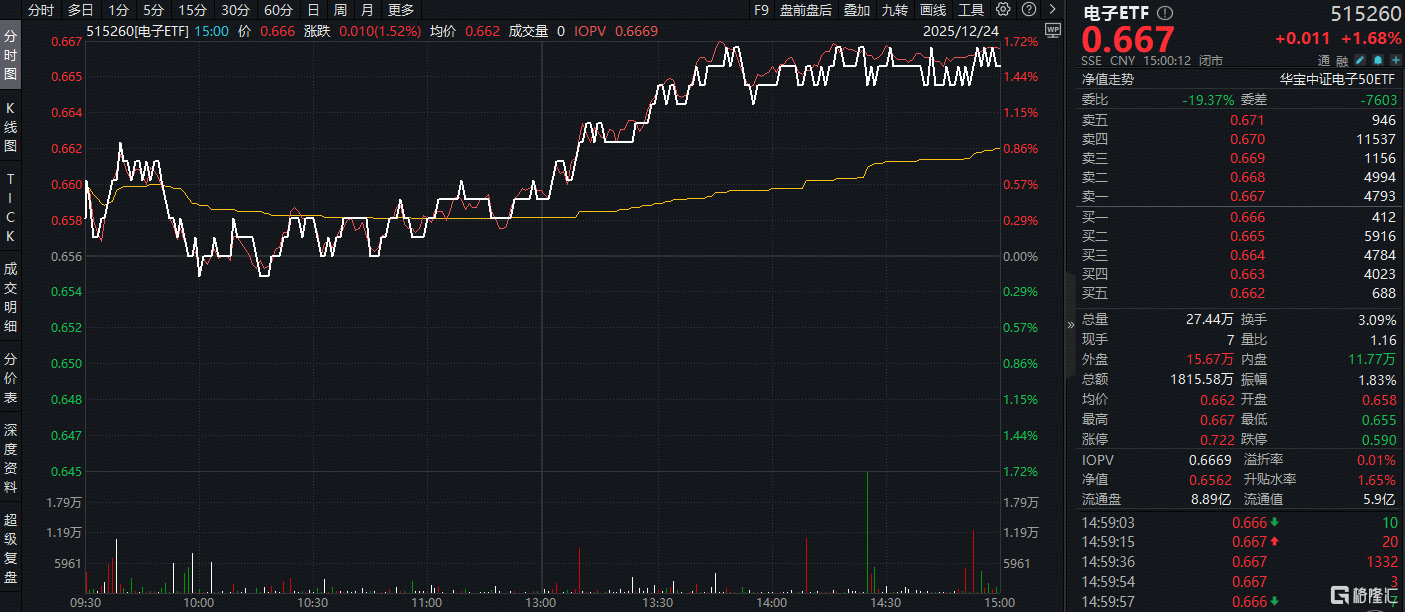Open TICK view in the left sidebar

11,206
